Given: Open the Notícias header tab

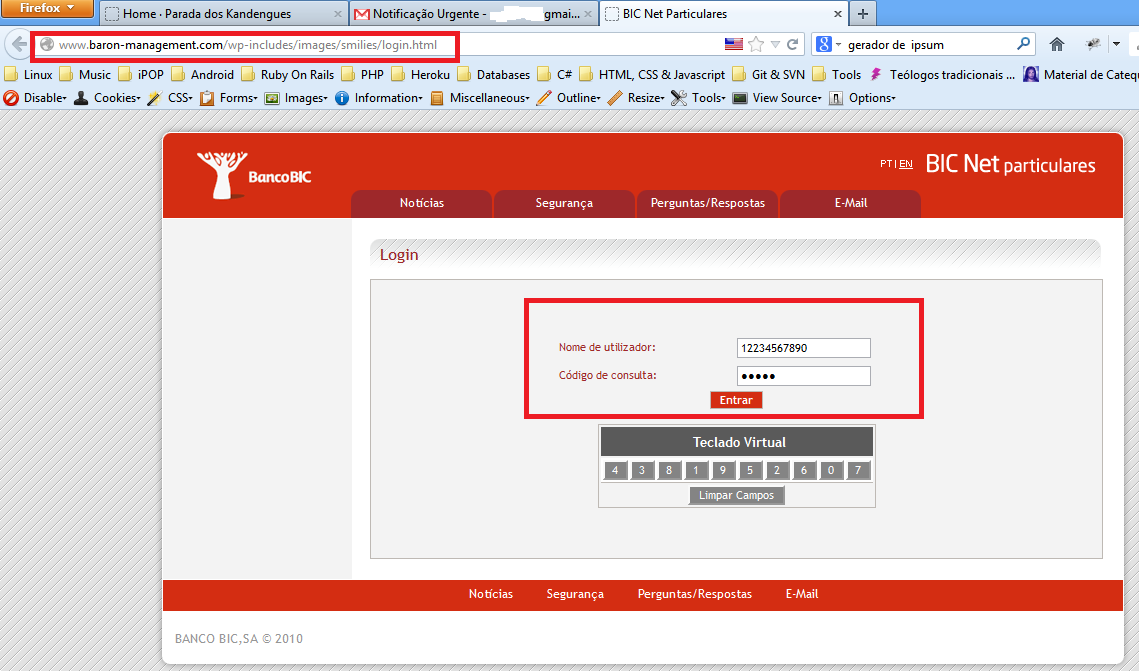Looking at the screenshot, I should 421,203.
